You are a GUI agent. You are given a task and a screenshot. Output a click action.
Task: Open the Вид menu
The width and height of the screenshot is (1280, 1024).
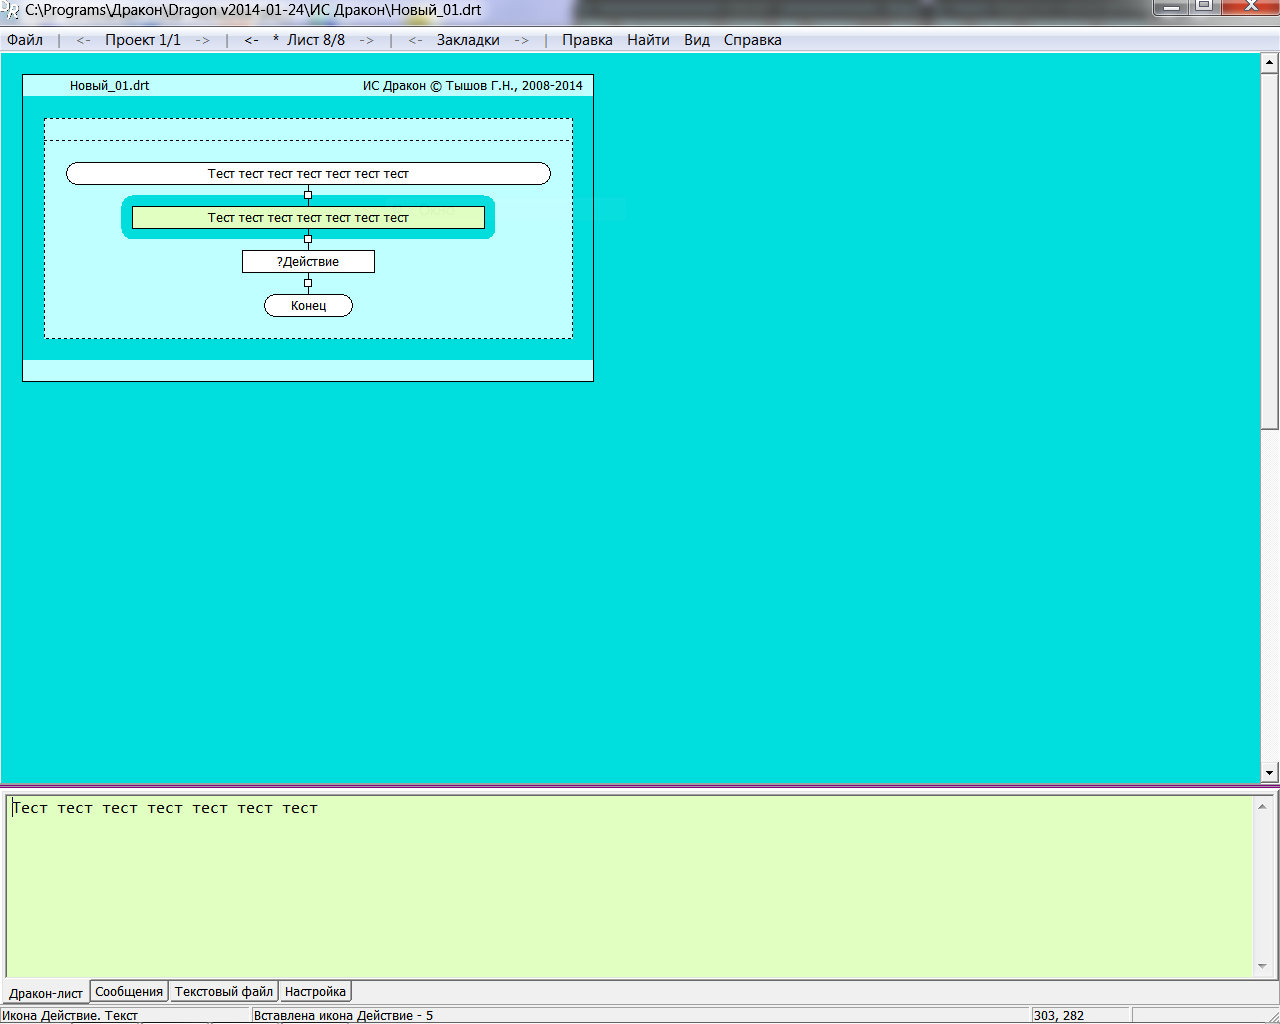click(697, 40)
